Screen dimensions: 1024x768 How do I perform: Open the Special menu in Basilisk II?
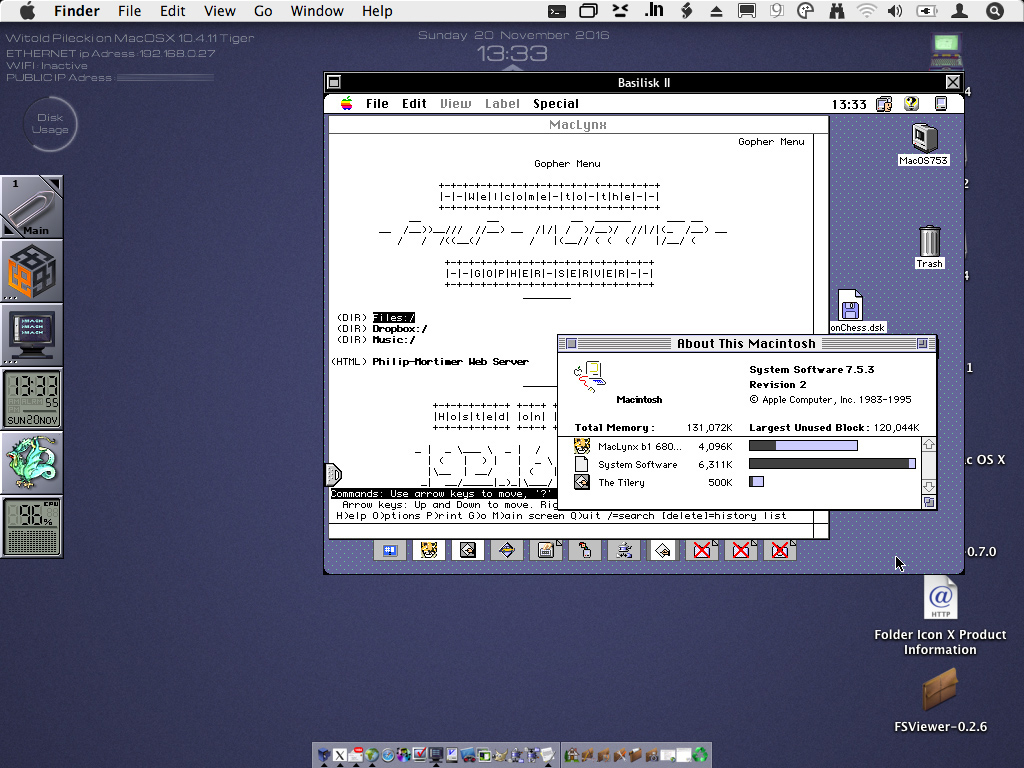click(556, 103)
